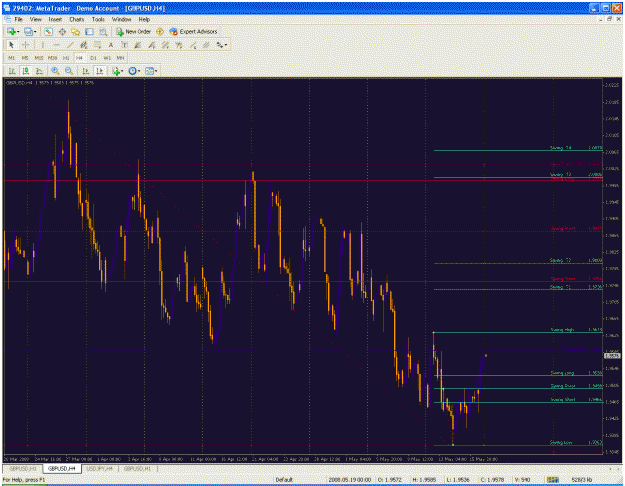625x486 pixels.
Task: Select the H1 timeframe
Action: tap(66, 58)
